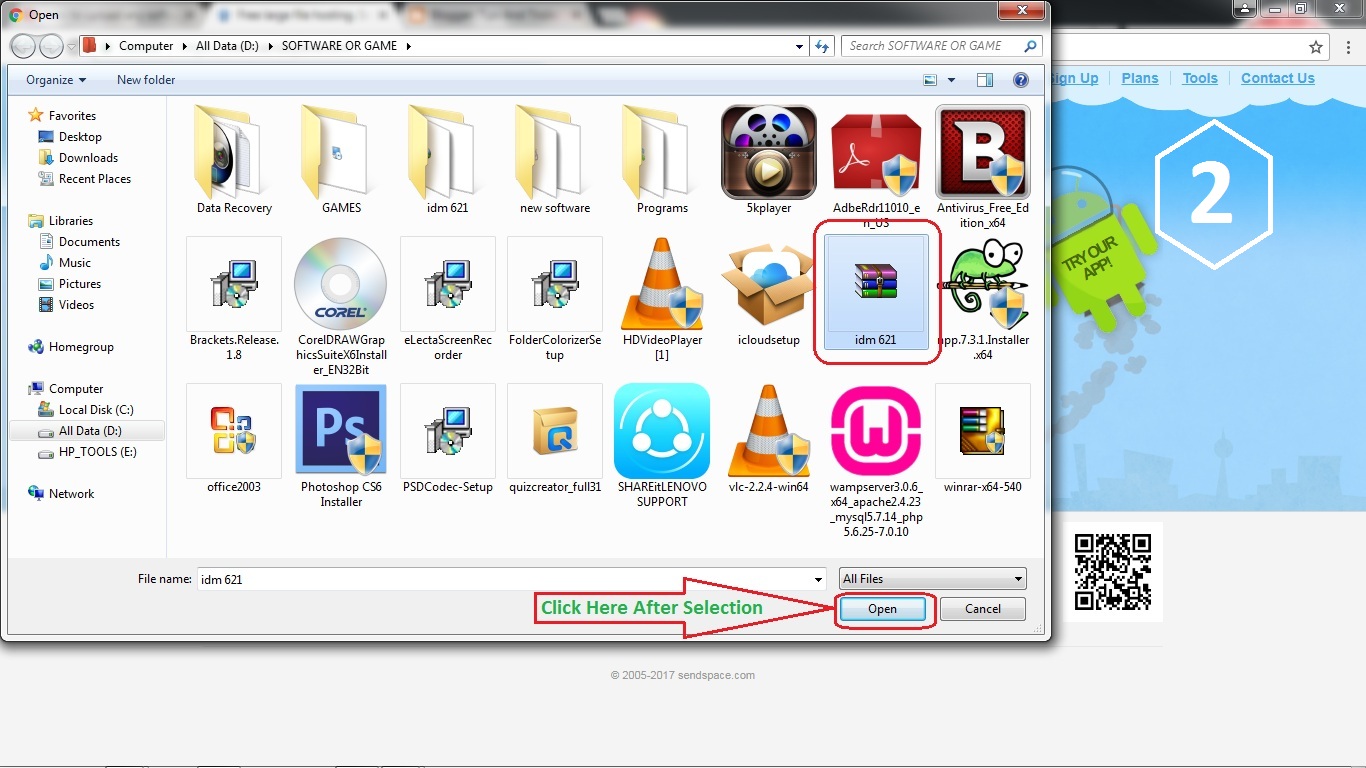The image size is (1366, 768).
Task: Click the Show preview pane icon
Action: coord(984,79)
